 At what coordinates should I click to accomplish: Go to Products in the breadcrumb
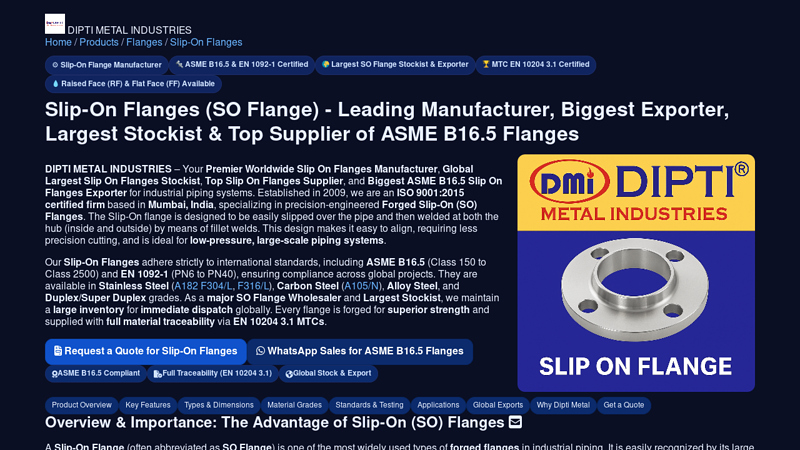[x=99, y=42]
